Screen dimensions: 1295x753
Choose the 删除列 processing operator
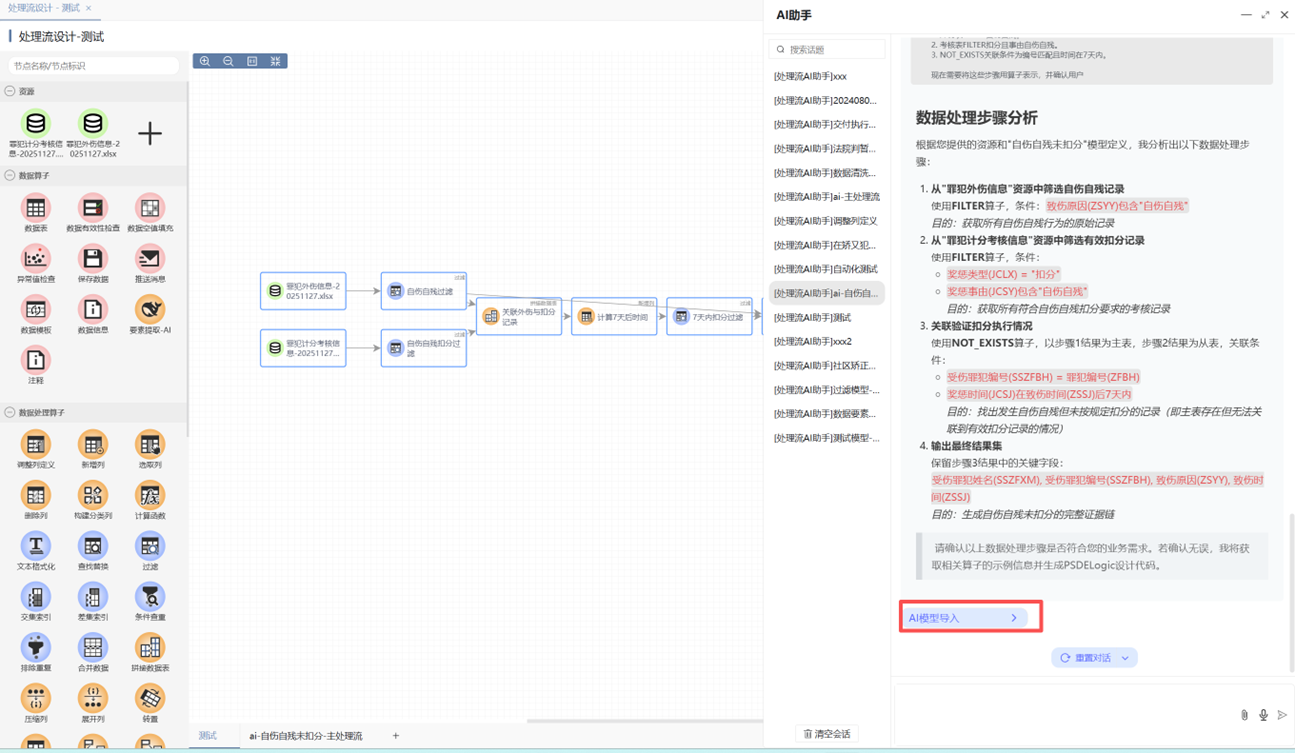click(36, 496)
